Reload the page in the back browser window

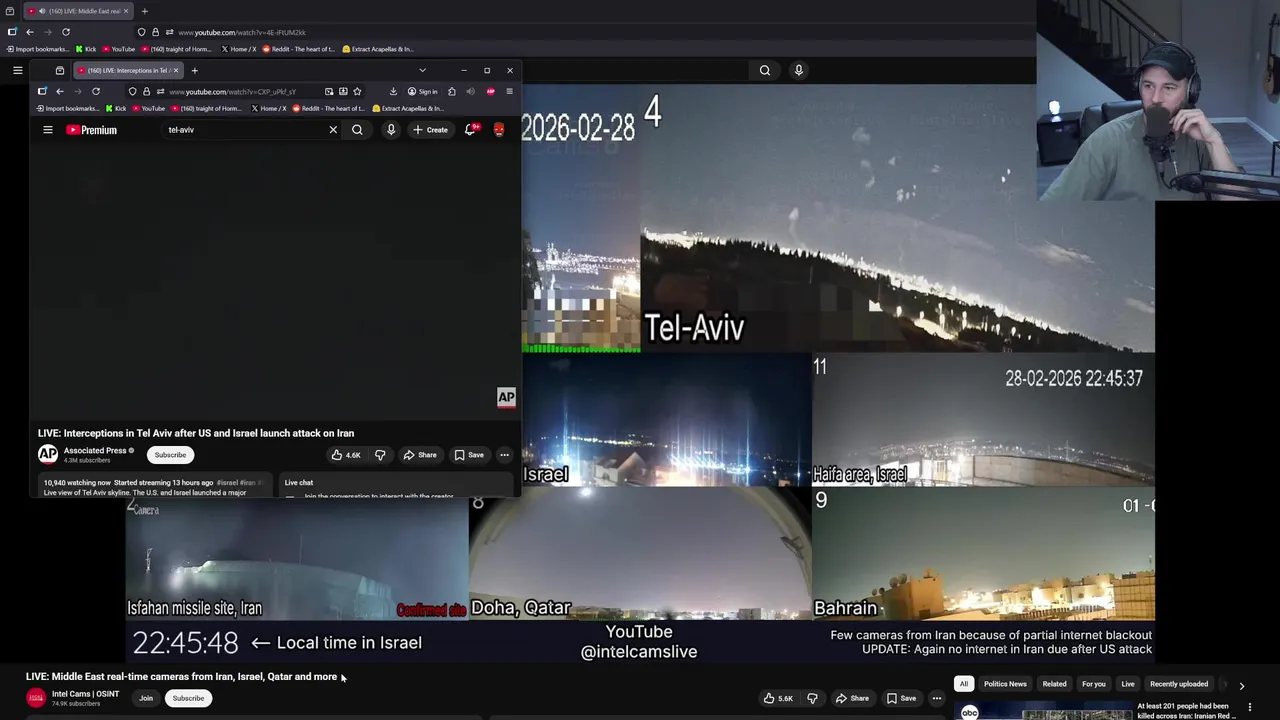click(66, 32)
